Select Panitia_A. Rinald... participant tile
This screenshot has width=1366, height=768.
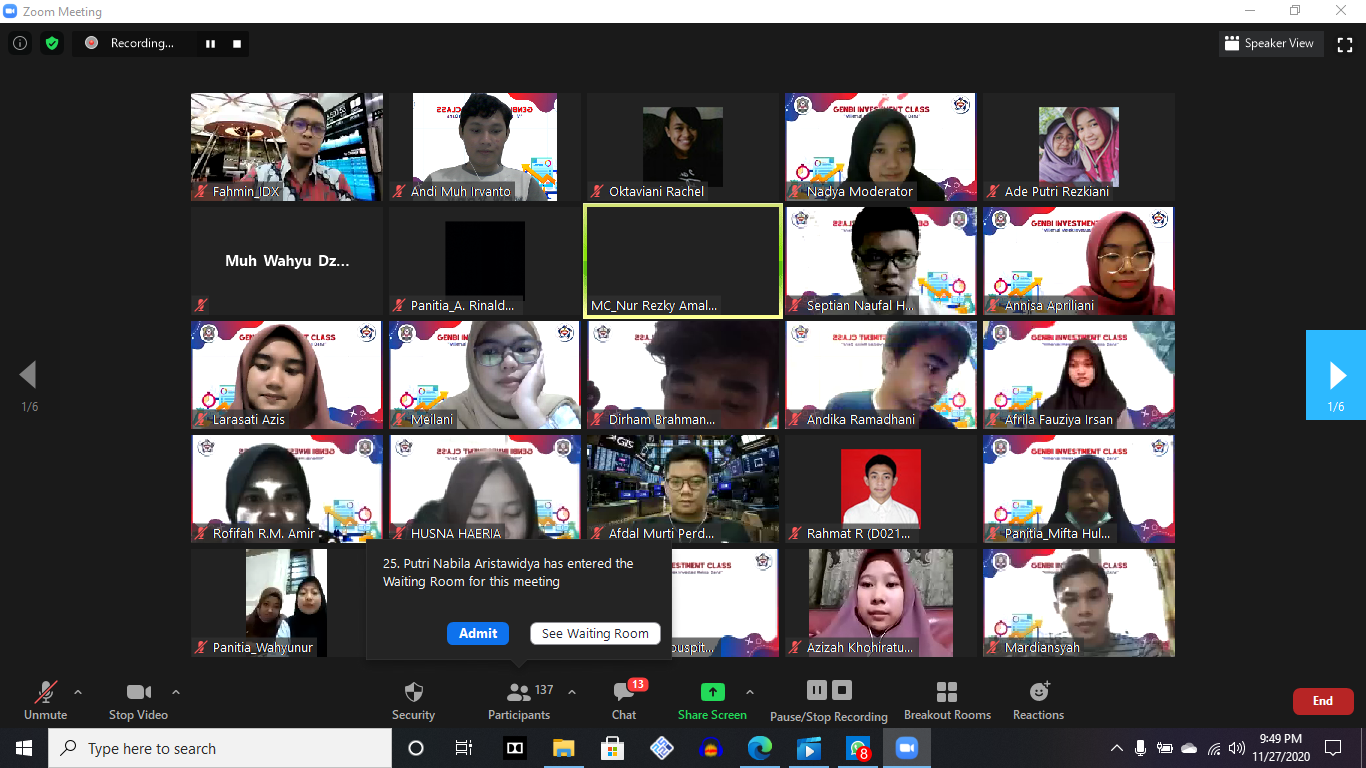(485, 261)
